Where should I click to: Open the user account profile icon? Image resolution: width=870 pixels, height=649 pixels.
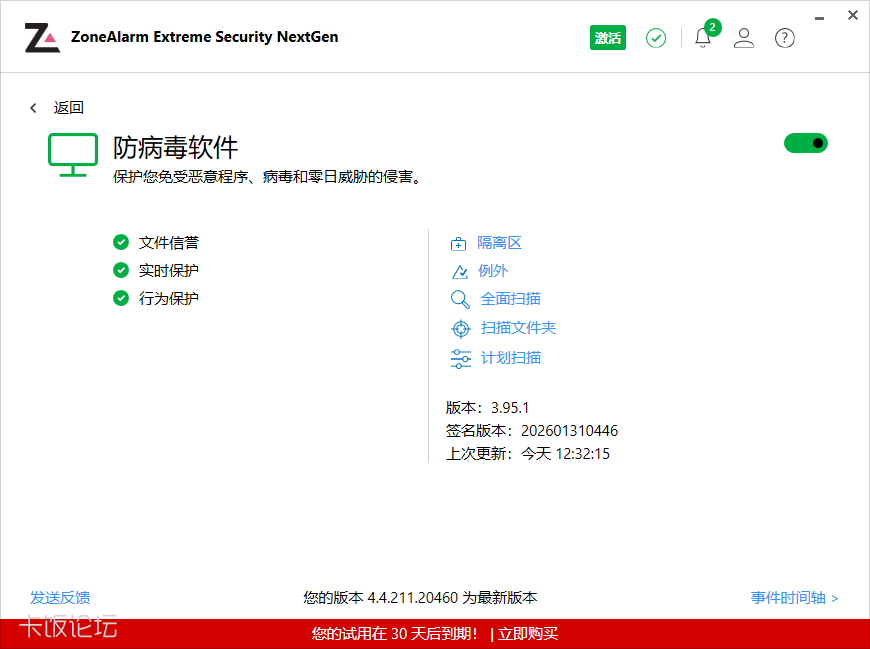(743, 38)
